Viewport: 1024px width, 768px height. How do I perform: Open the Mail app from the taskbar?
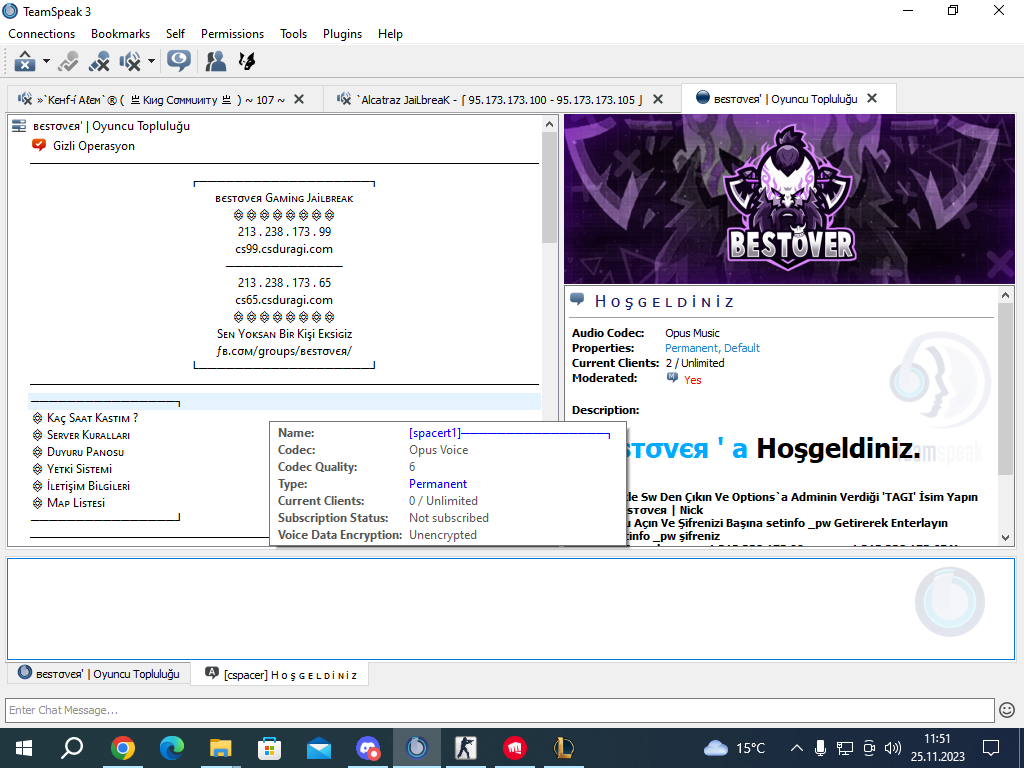tap(319, 748)
